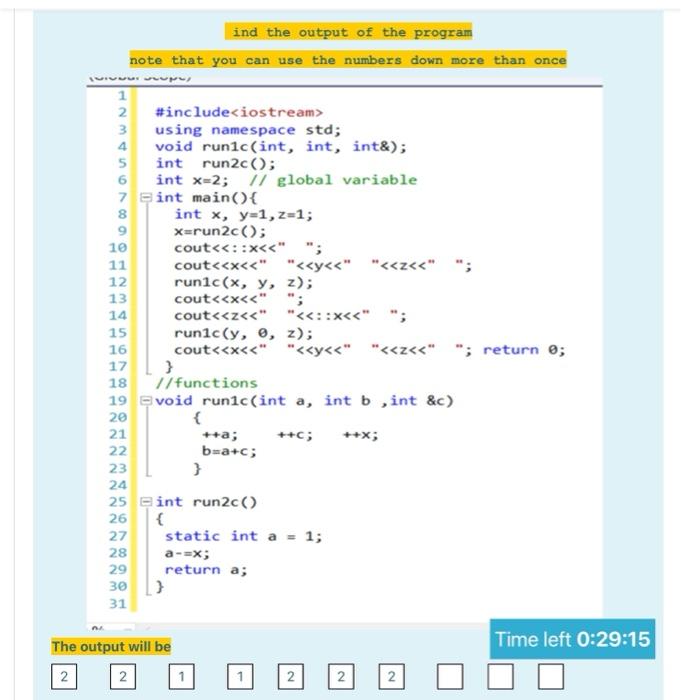This screenshot has height=700, width=681.
Task: Focus the sixth answer box
Action: click(341, 676)
